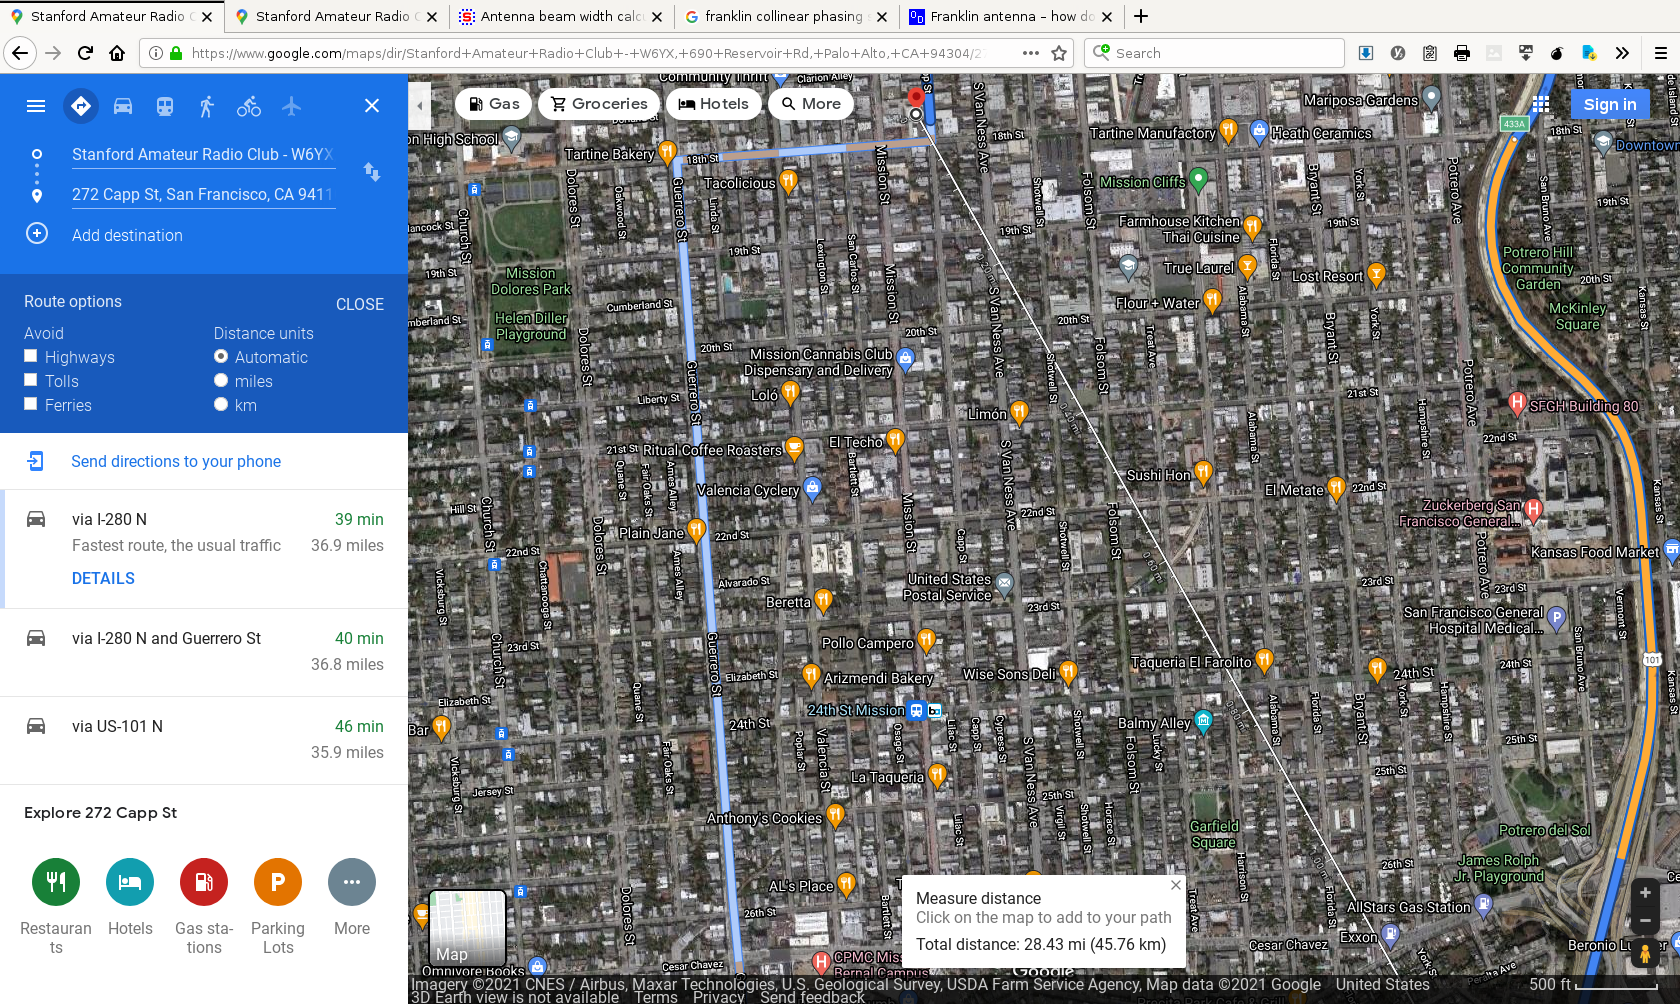Enable the Avoid Highways checkbox
1680x1004 pixels.
31,356
